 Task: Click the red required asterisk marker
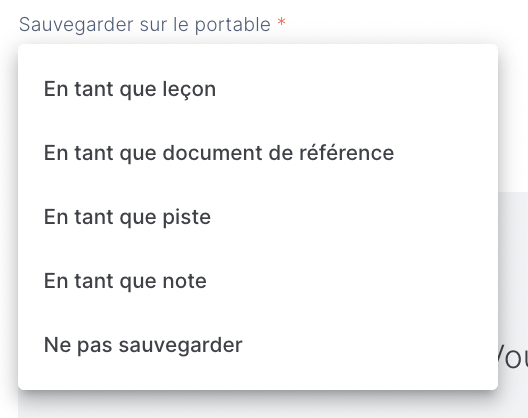(x=282, y=23)
